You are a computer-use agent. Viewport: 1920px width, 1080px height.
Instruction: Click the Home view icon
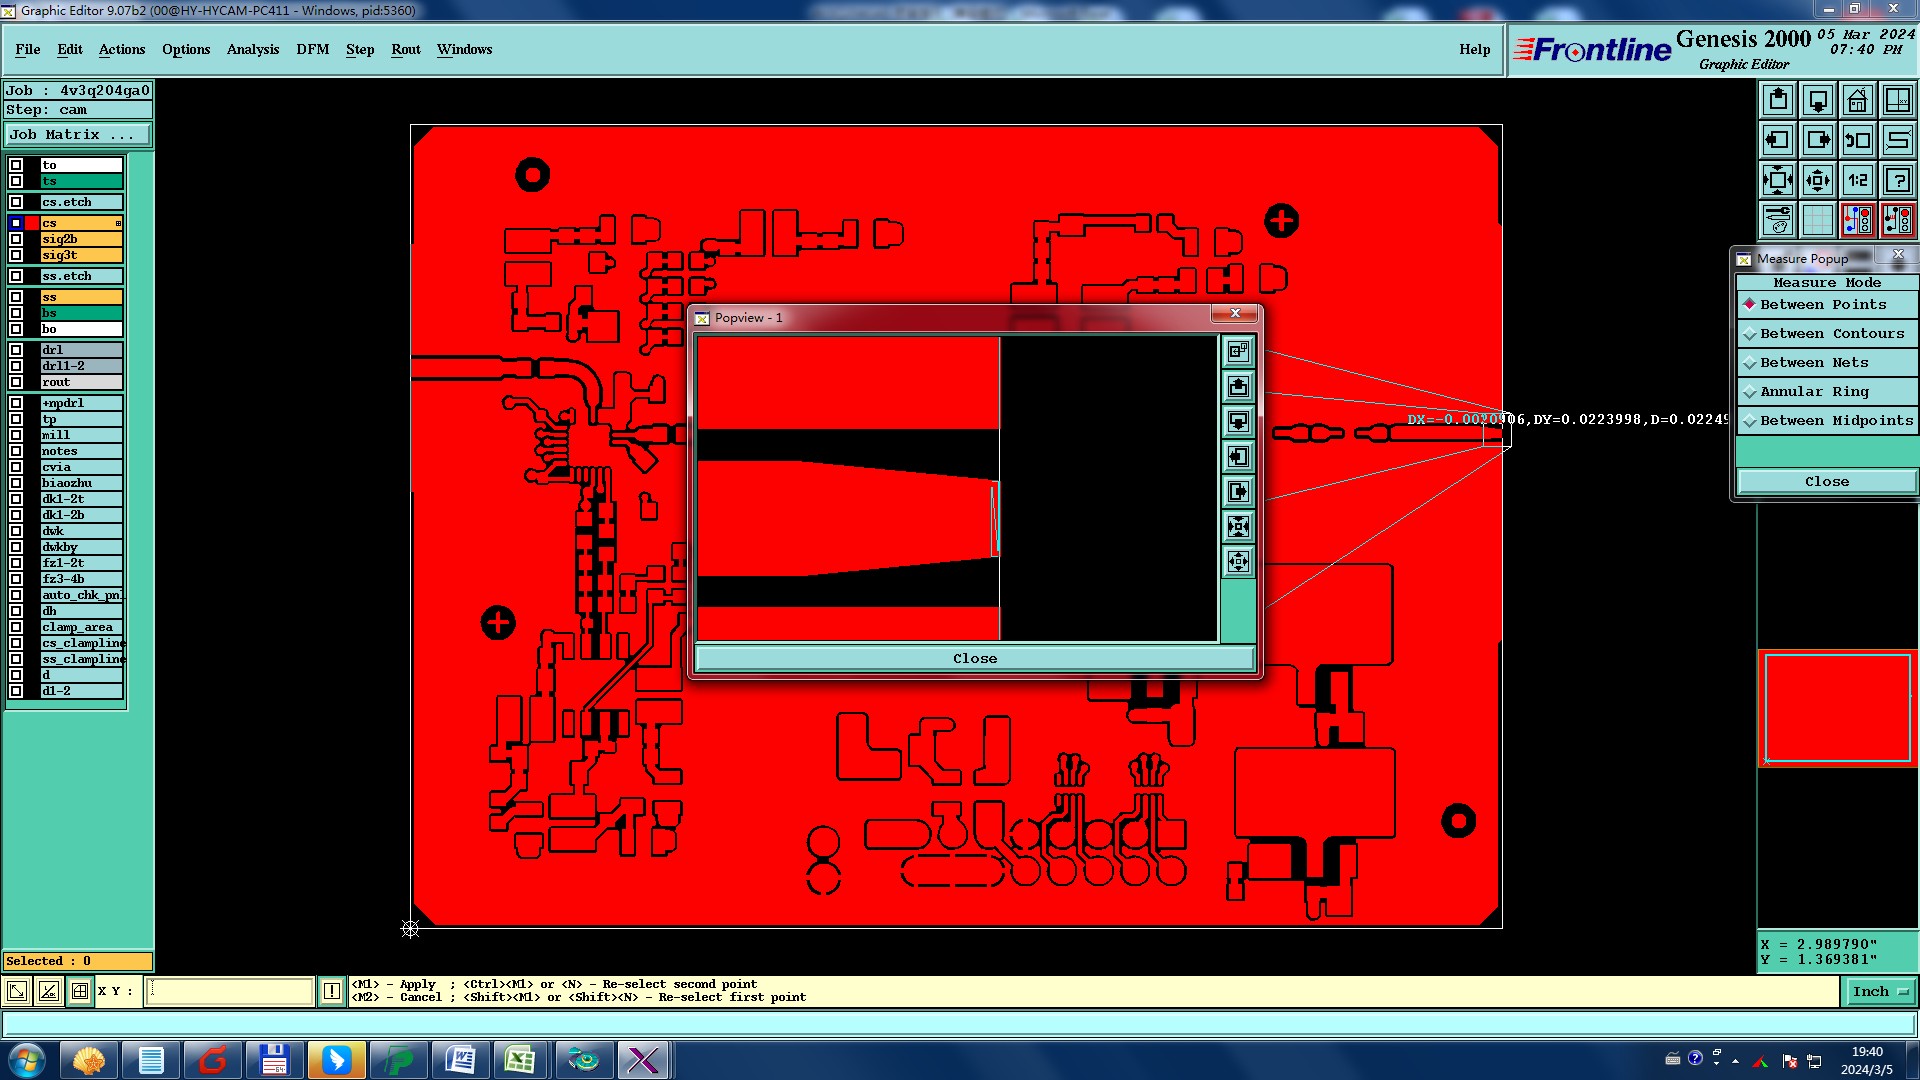1857,100
